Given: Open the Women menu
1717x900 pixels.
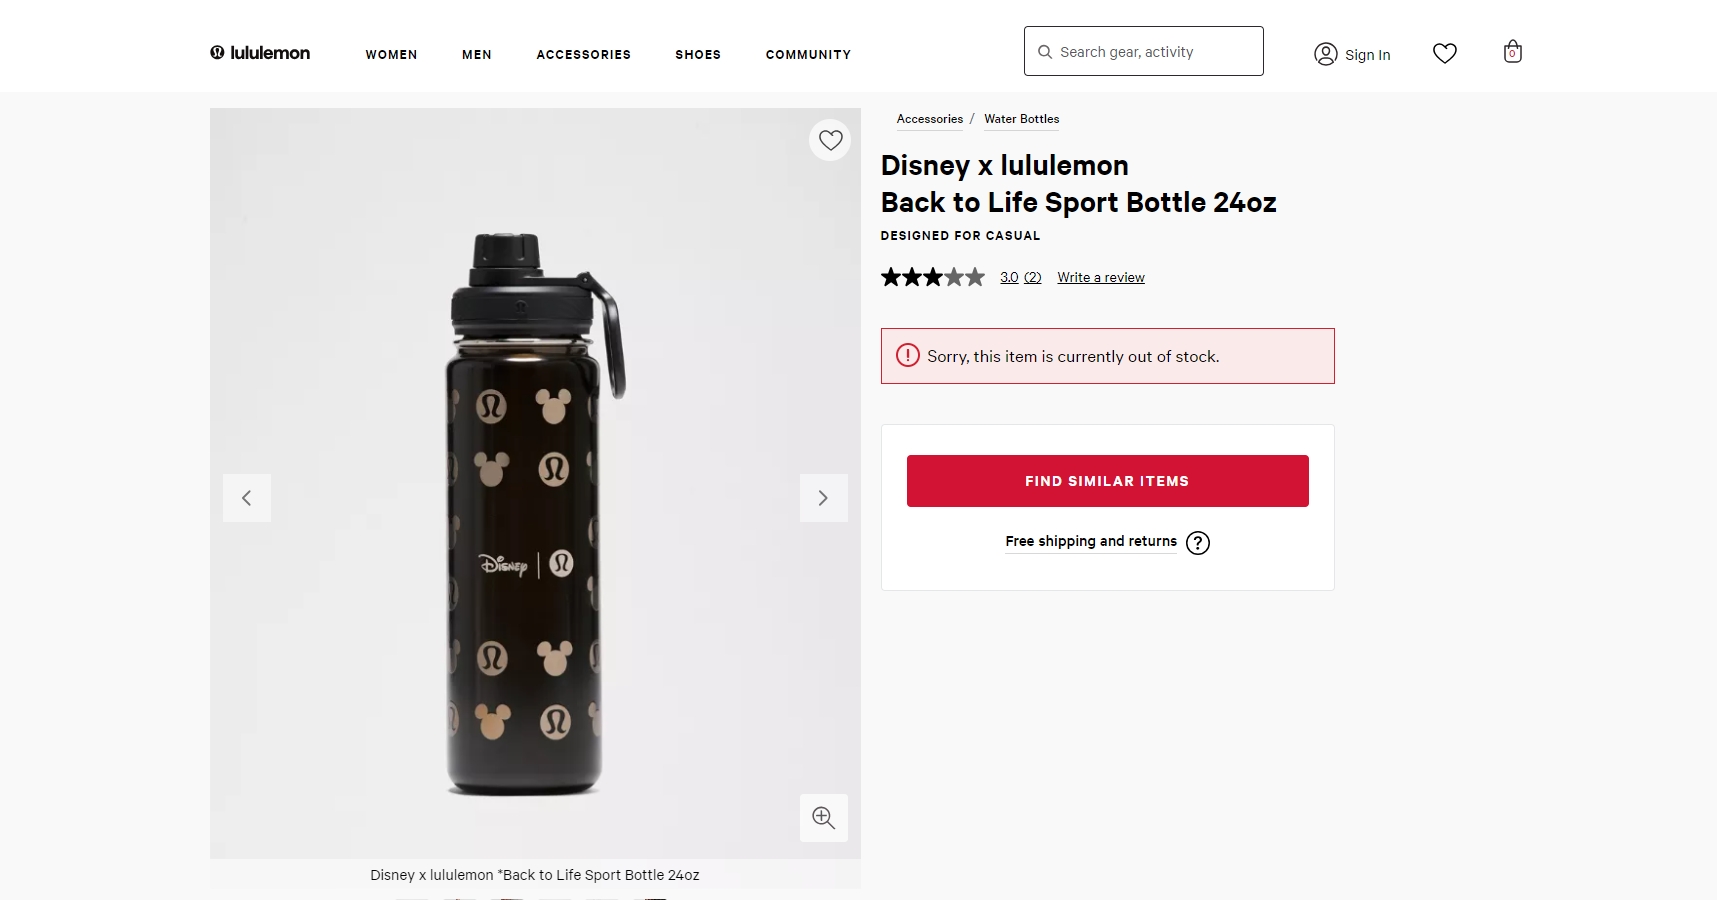Looking at the screenshot, I should 391,55.
